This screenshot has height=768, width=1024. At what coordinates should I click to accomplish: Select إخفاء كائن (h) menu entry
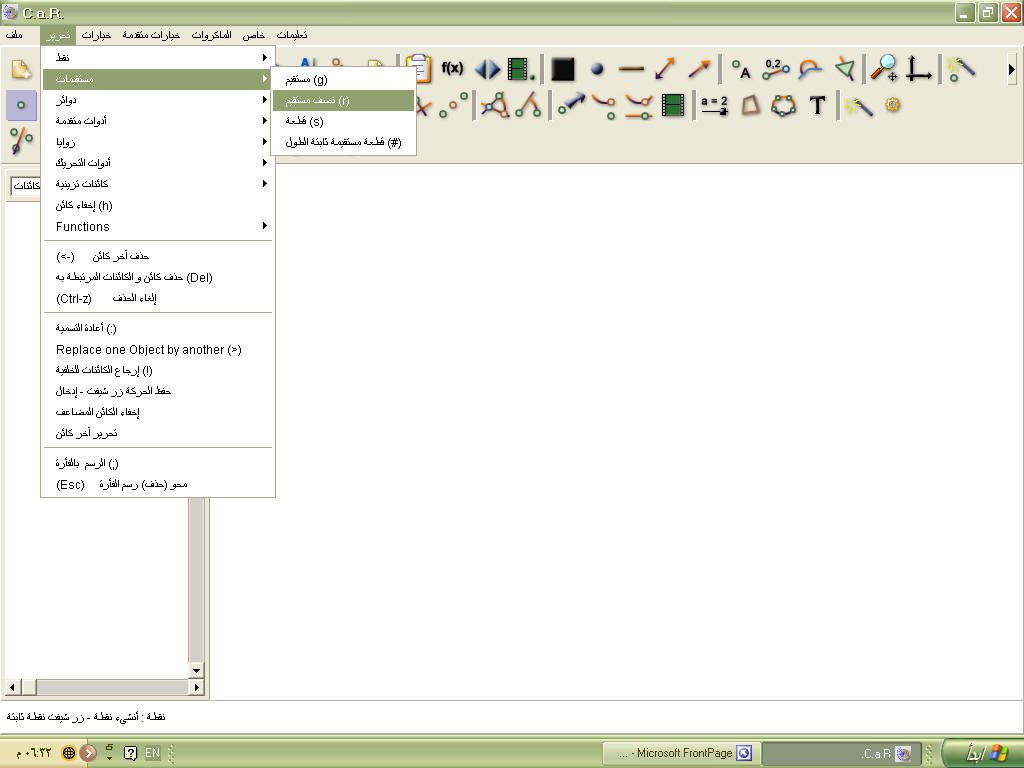click(157, 205)
